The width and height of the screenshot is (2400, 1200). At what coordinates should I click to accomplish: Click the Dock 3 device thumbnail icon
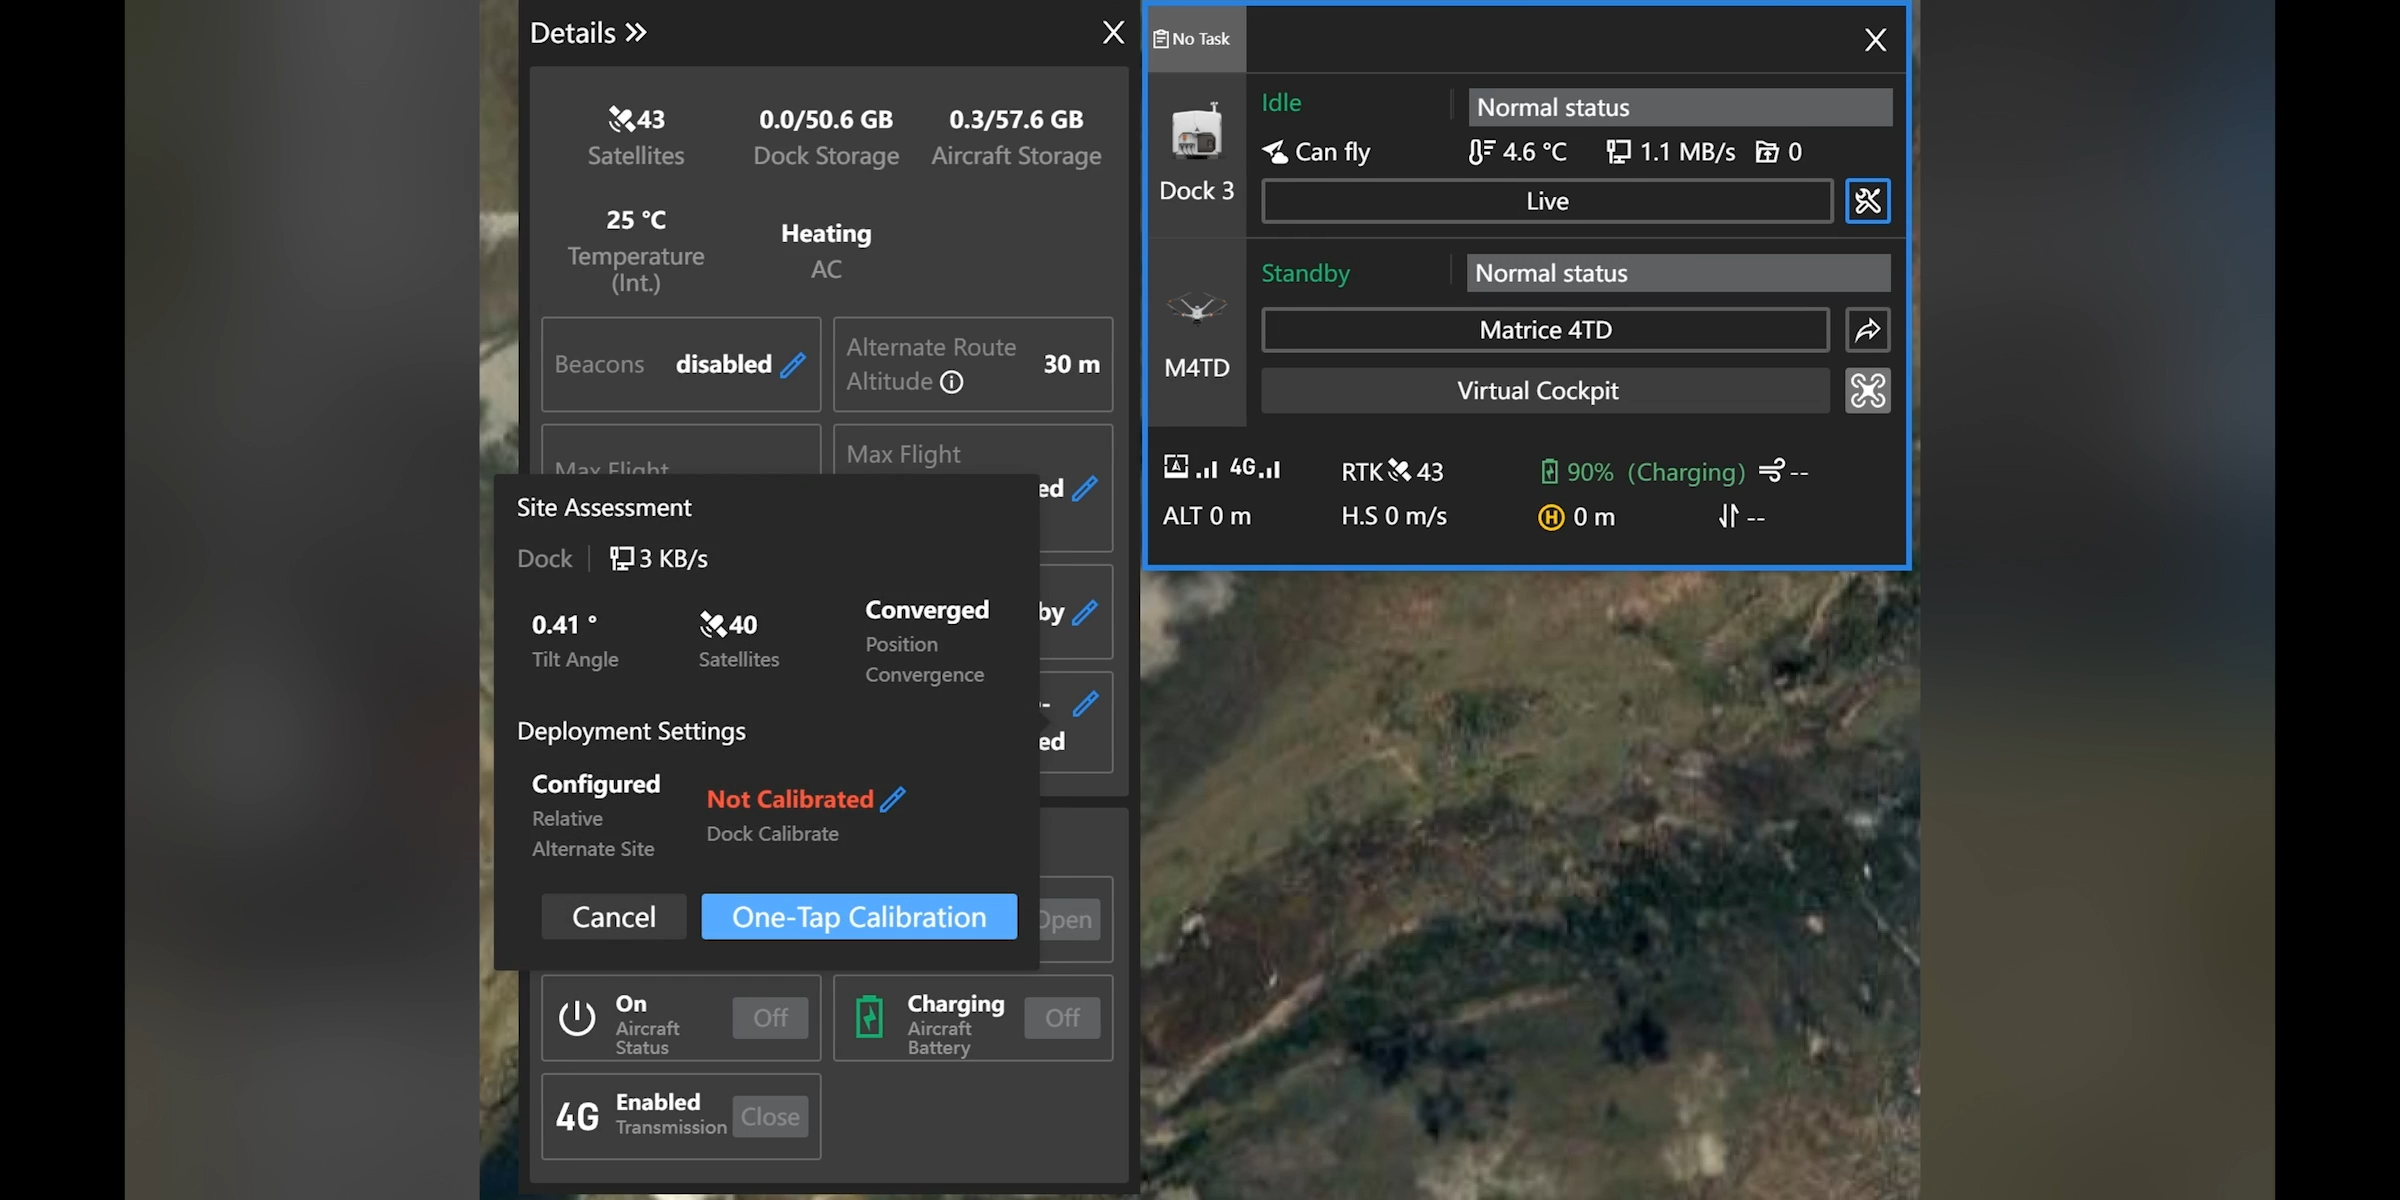[1196, 133]
